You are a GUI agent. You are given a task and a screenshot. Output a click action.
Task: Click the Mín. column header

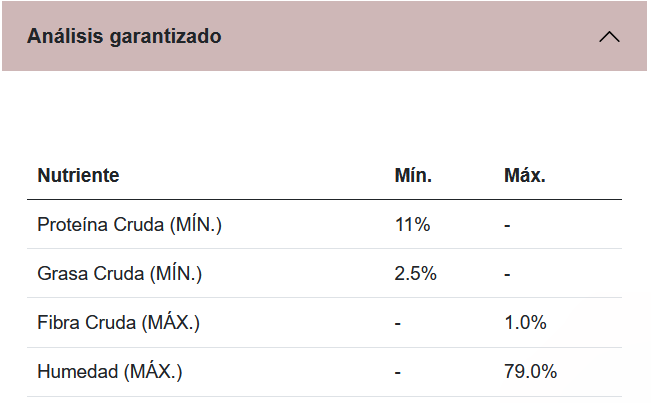pyautogui.click(x=413, y=176)
